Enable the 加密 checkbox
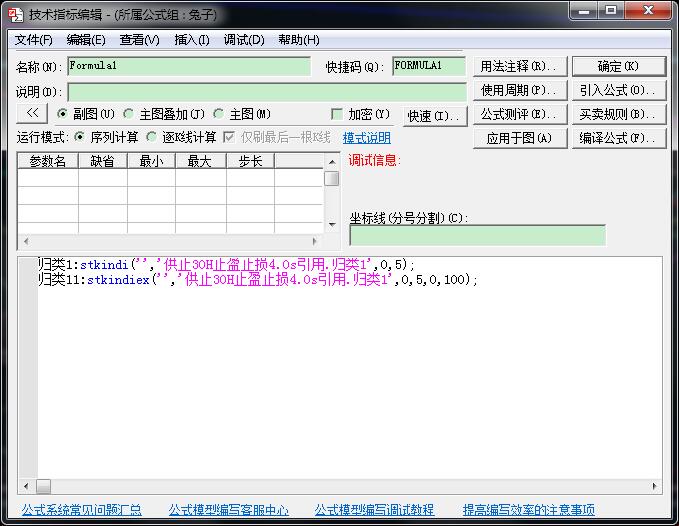679x526 pixels. [337, 114]
